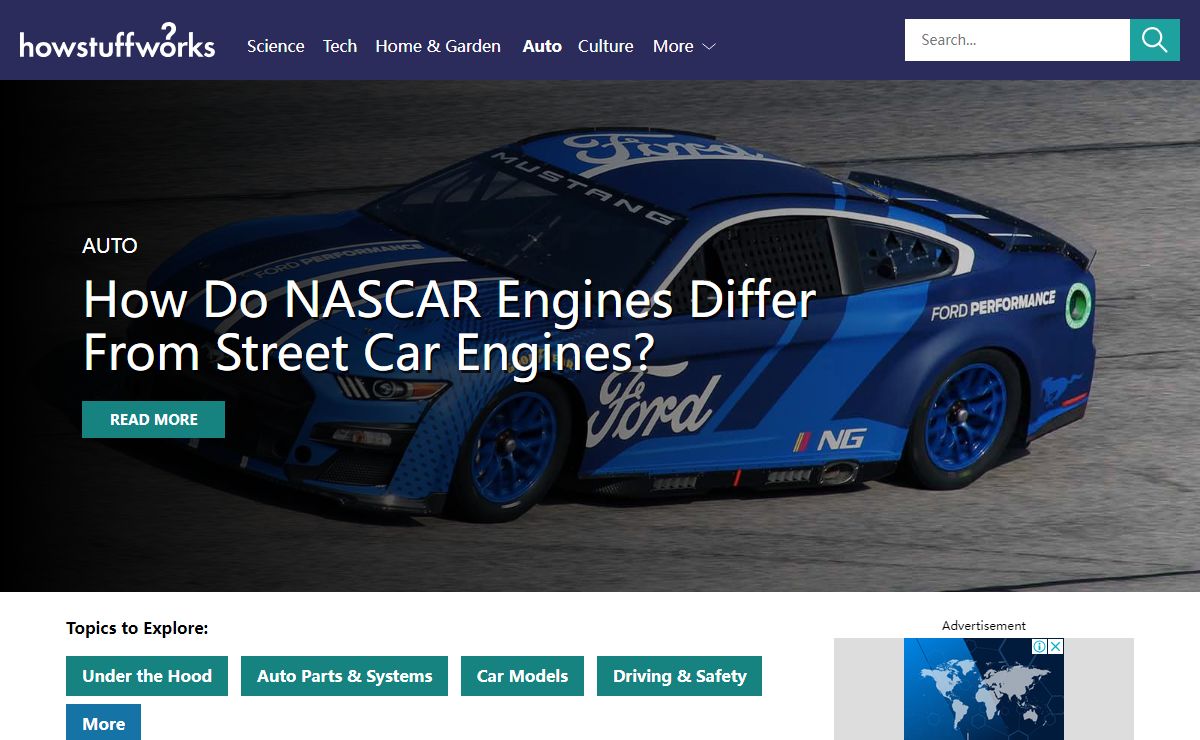1200x740 pixels.
Task: Click the ad info icon
Action: 1039,647
